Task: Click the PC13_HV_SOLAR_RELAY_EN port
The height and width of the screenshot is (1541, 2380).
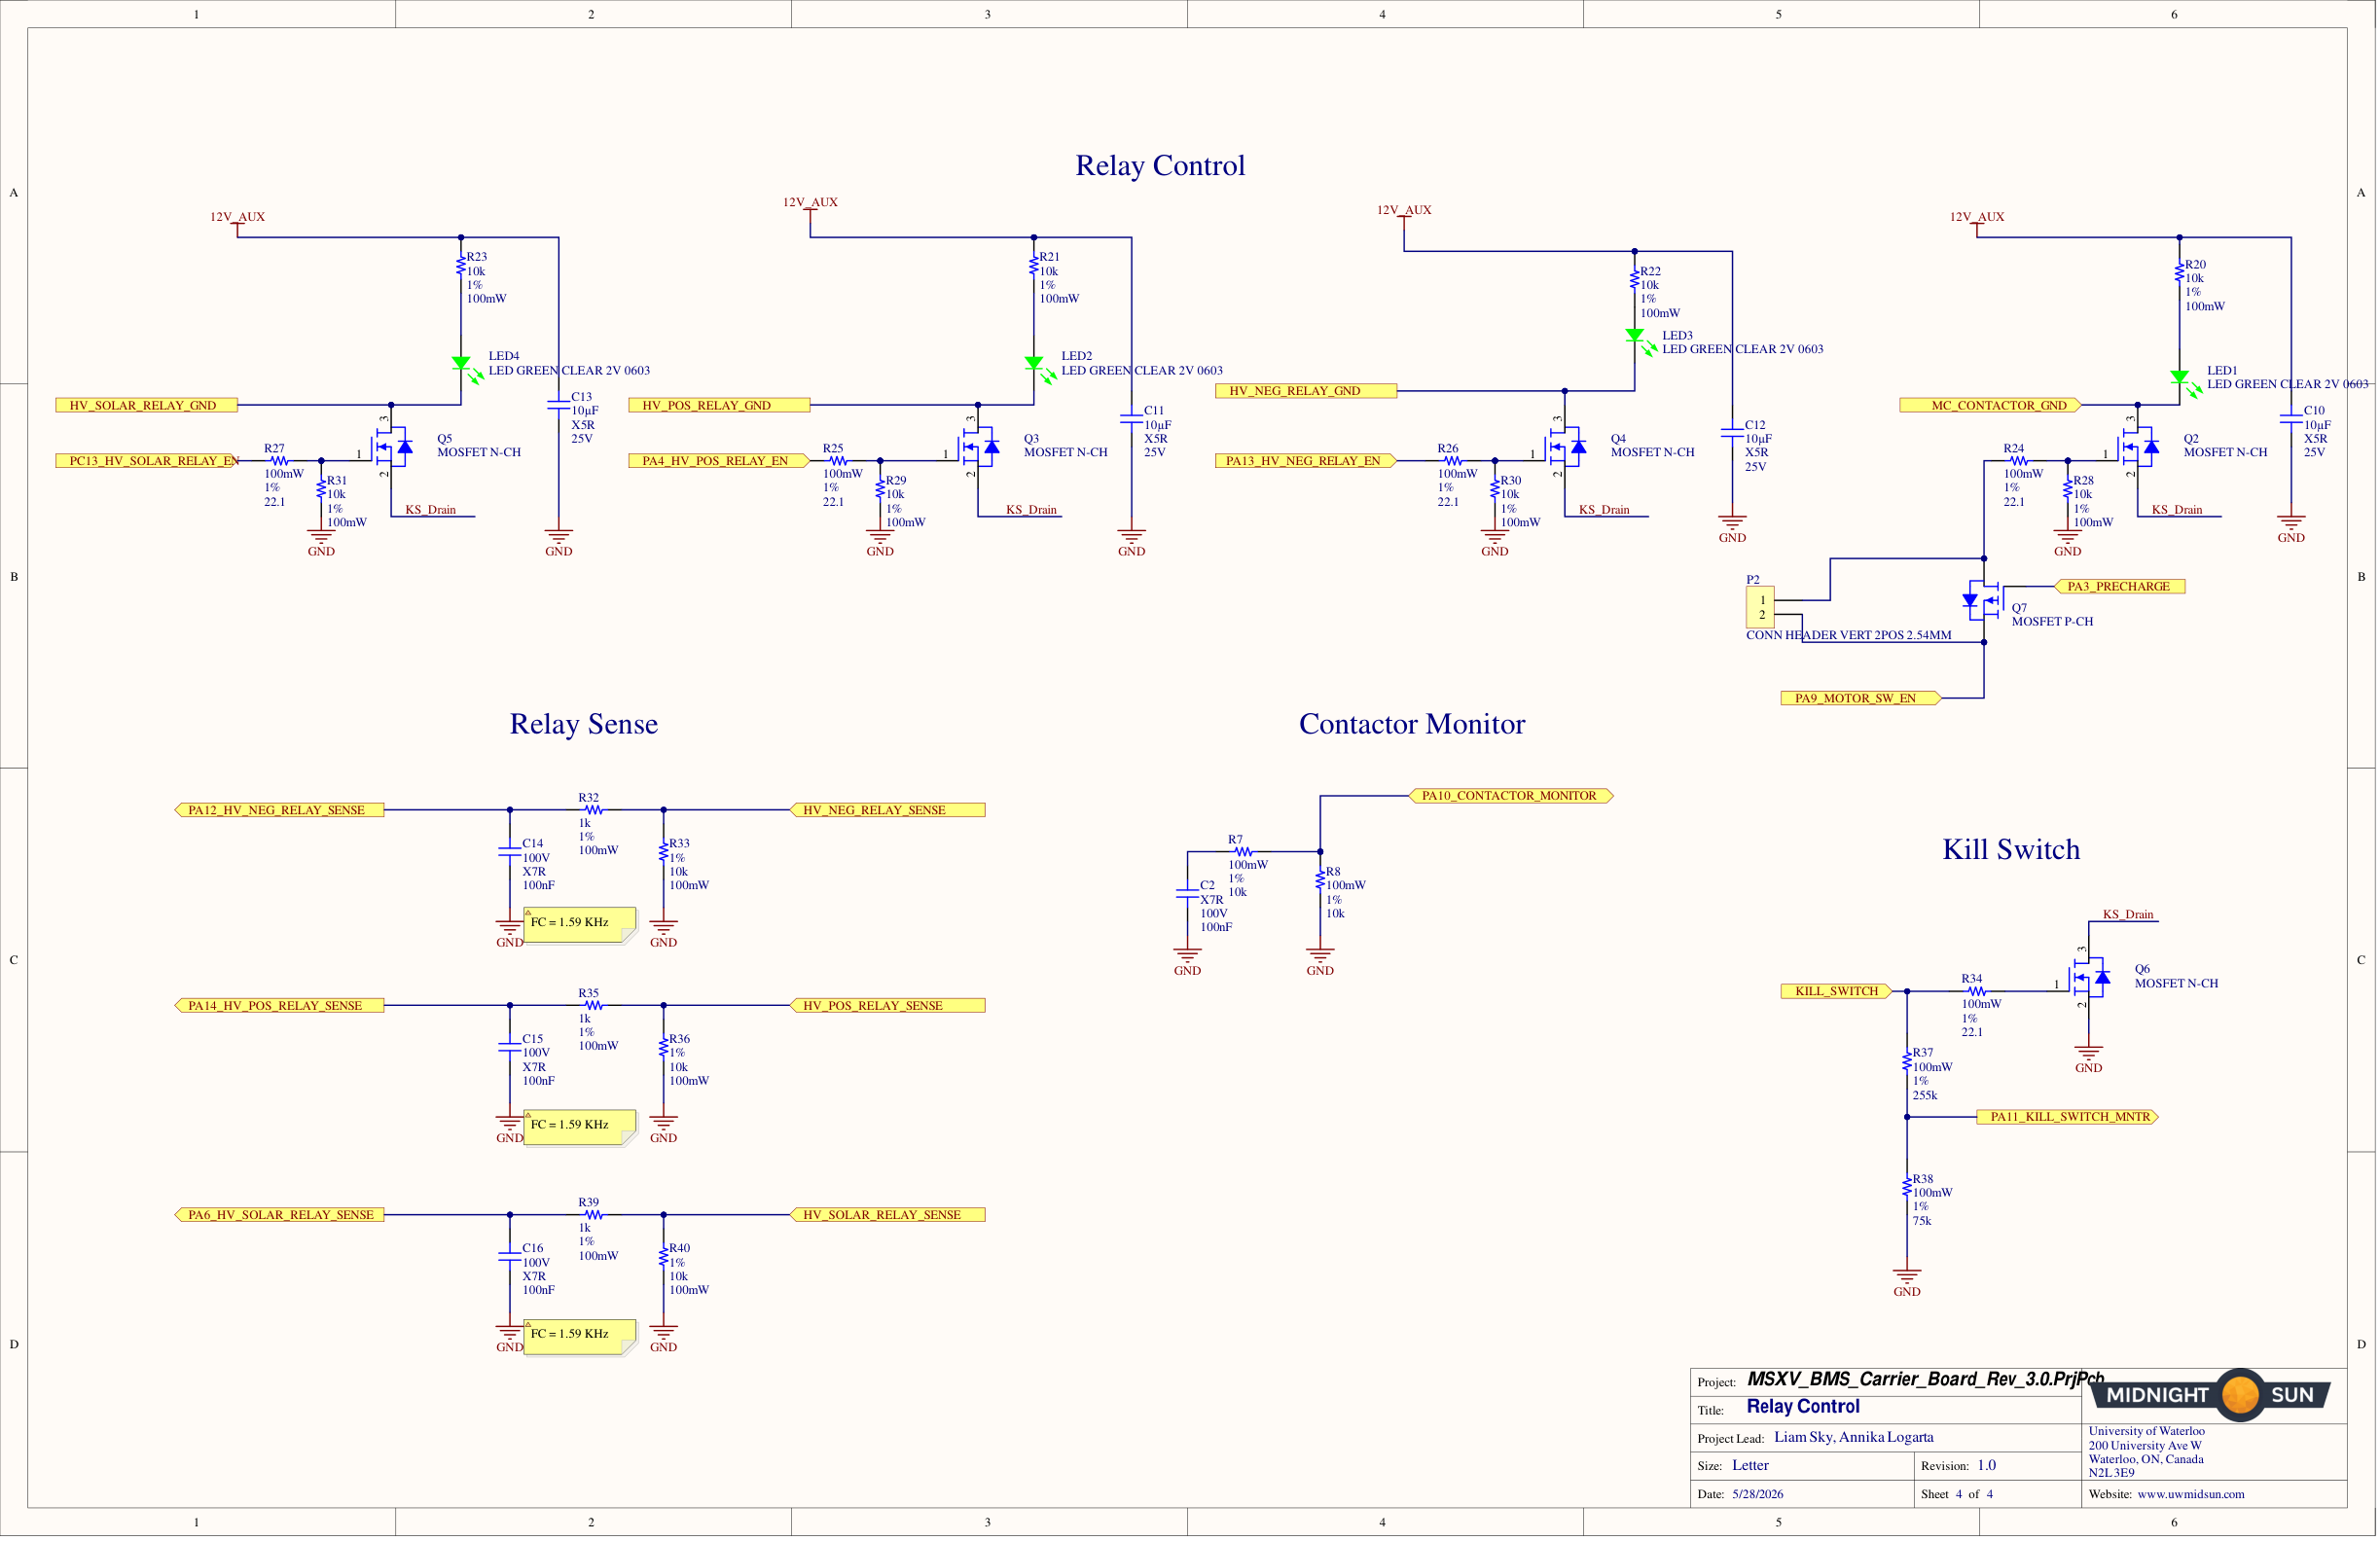Action: click(148, 461)
